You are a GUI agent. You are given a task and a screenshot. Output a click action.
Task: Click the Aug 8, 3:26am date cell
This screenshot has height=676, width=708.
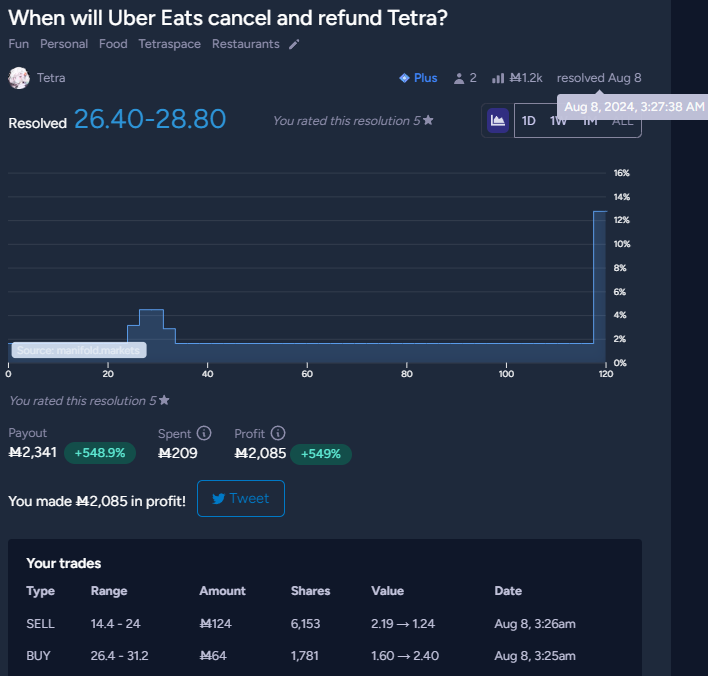(535, 624)
